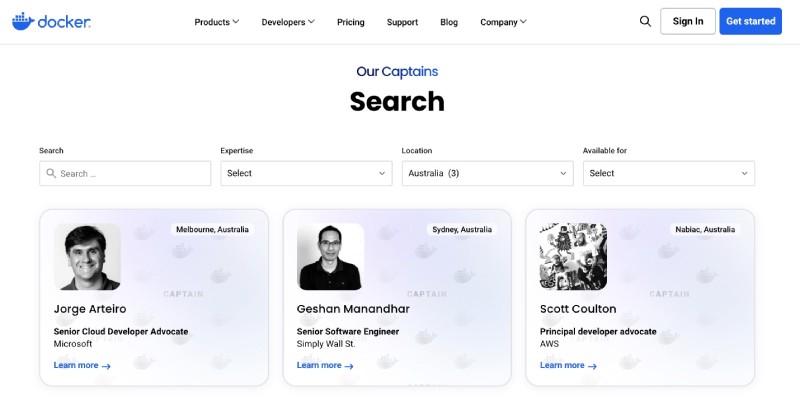Image resolution: width=800 pixels, height=414 pixels.
Task: Click Jorge Arteiro's profile photo
Action: tap(87, 256)
